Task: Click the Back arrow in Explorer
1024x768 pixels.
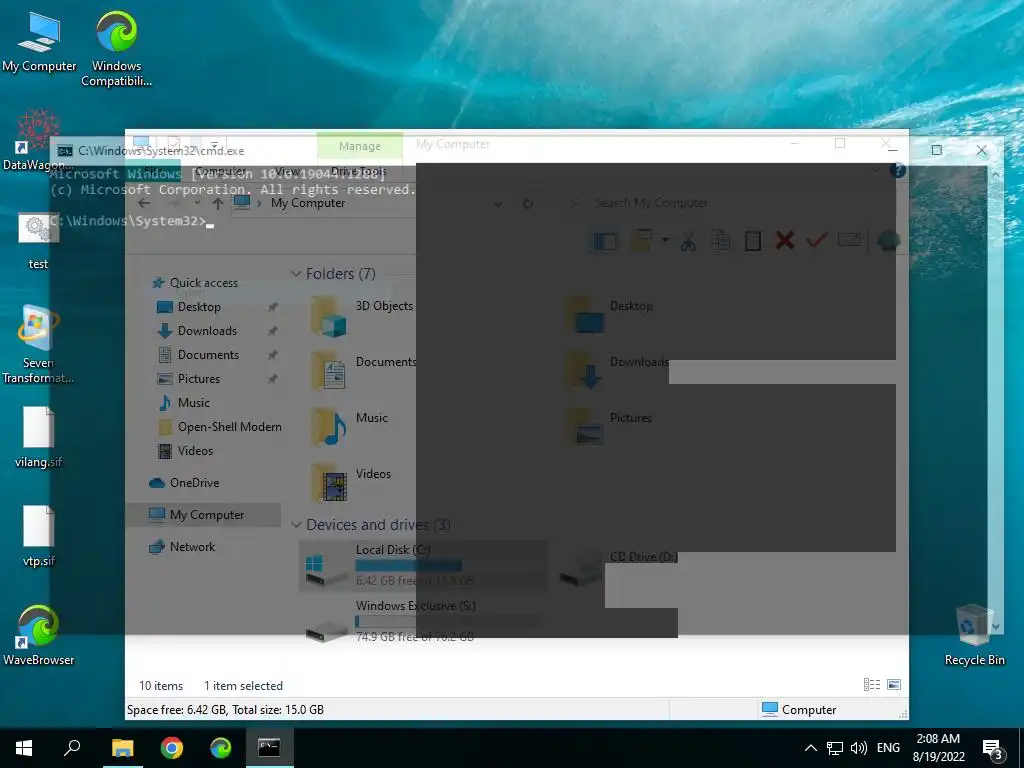Action: coord(144,203)
